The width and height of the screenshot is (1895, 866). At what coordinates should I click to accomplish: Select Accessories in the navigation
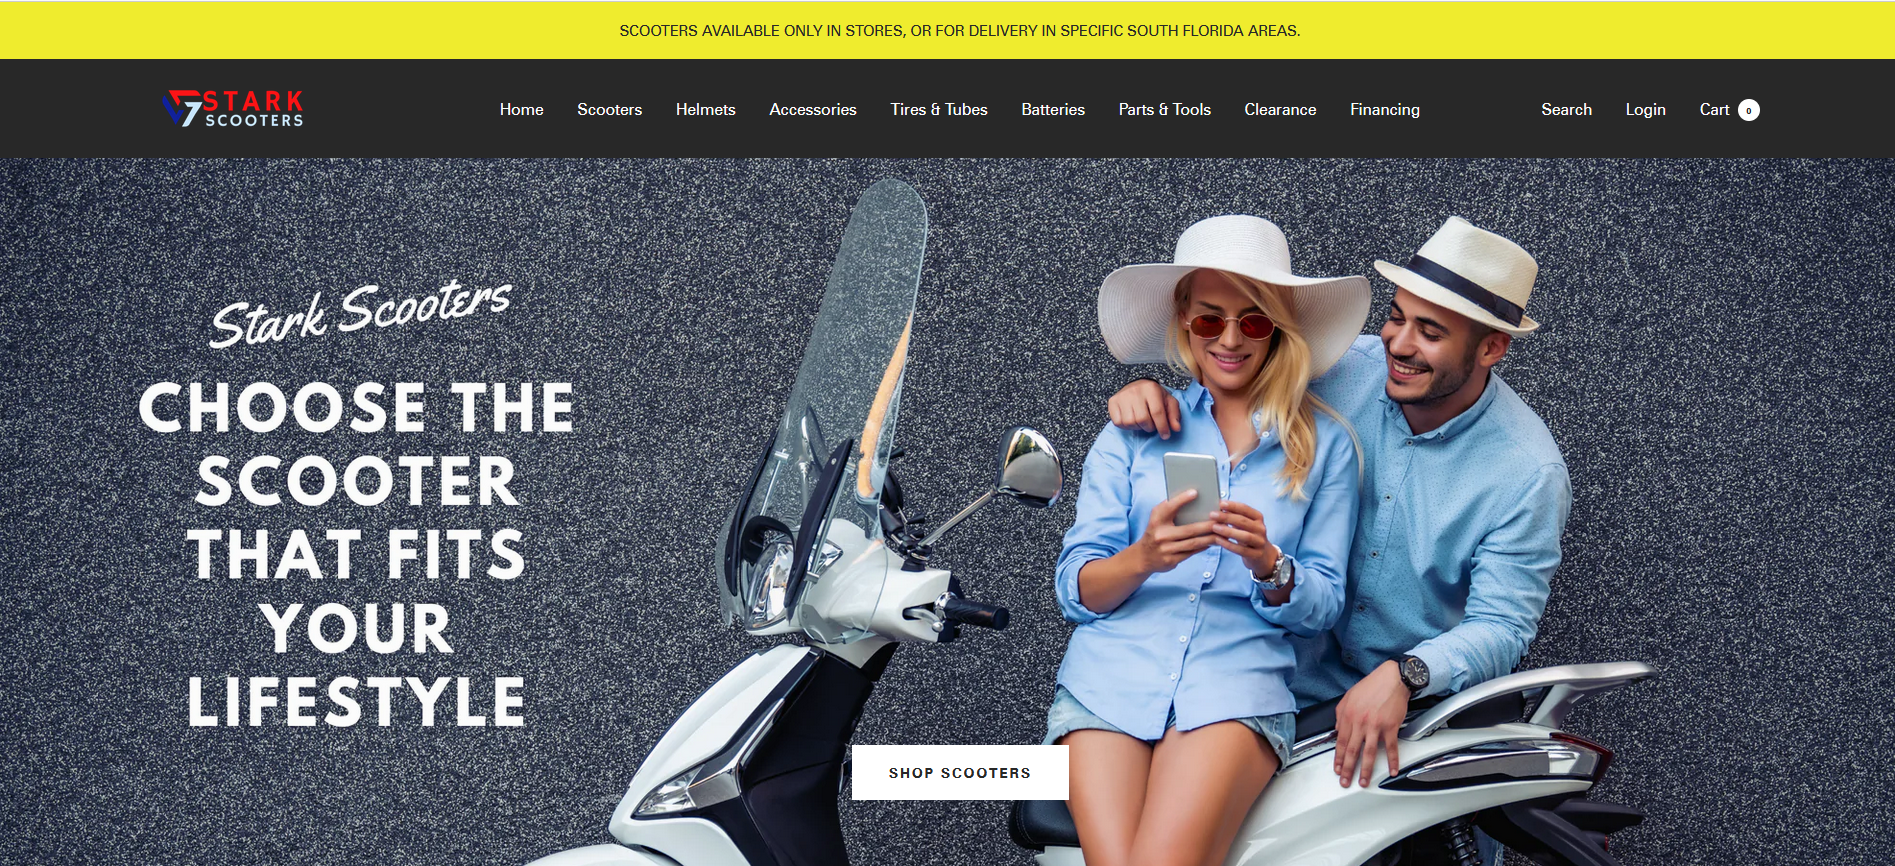(813, 110)
